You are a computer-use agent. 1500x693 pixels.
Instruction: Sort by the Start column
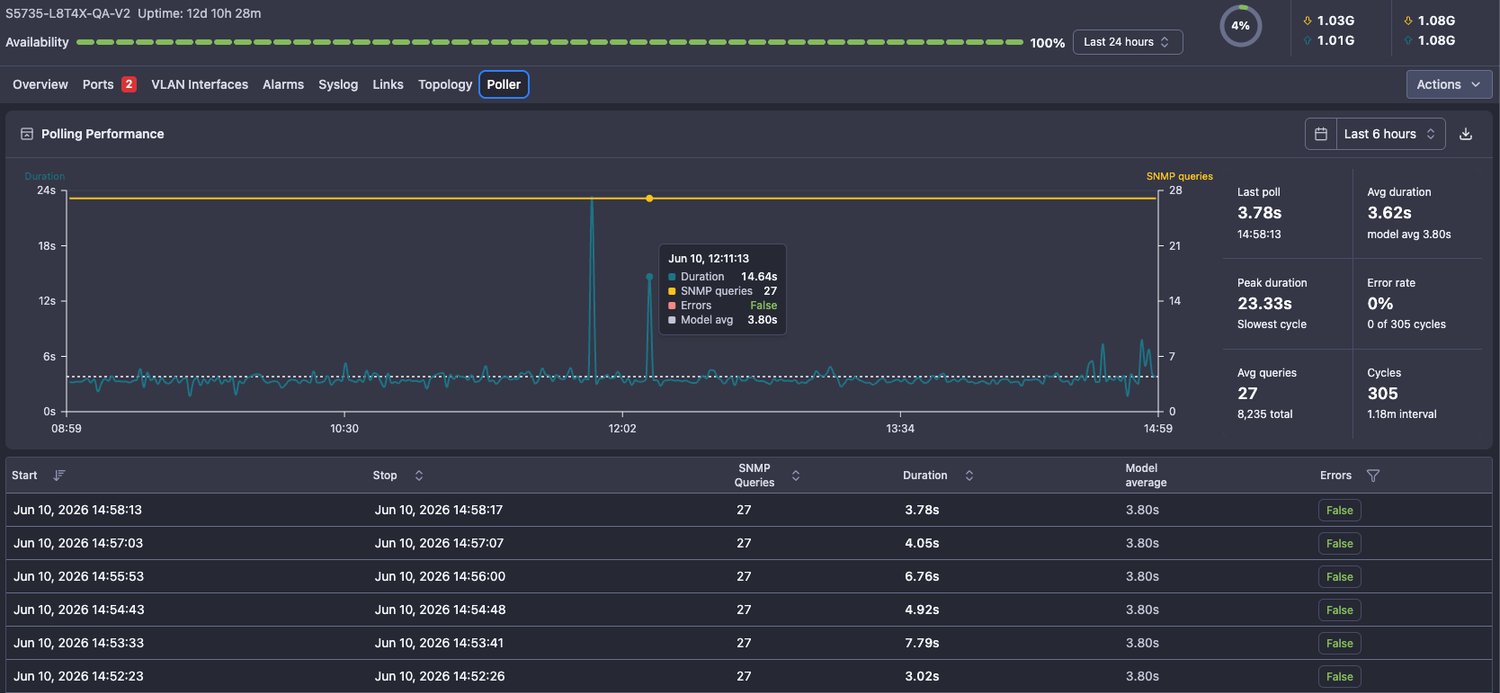click(x=59, y=476)
